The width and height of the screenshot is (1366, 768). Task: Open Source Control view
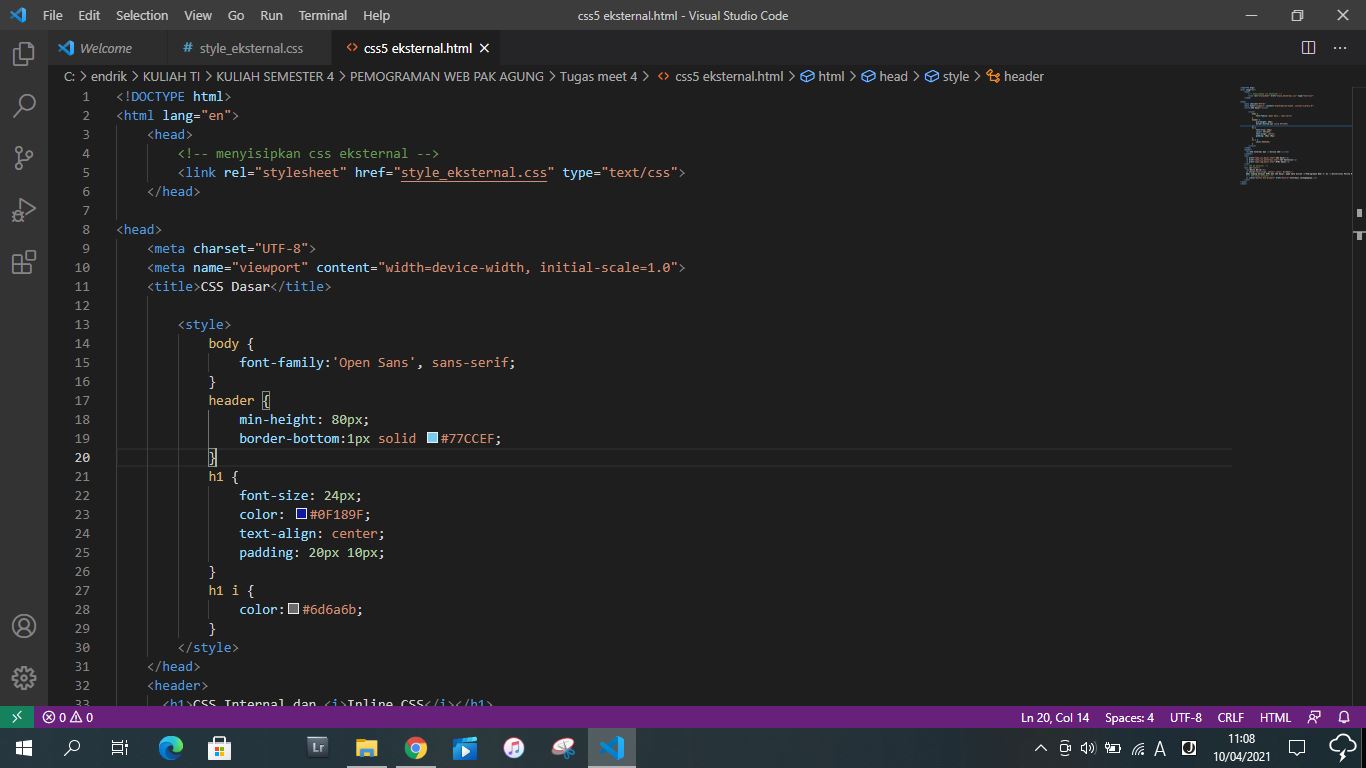click(x=24, y=158)
